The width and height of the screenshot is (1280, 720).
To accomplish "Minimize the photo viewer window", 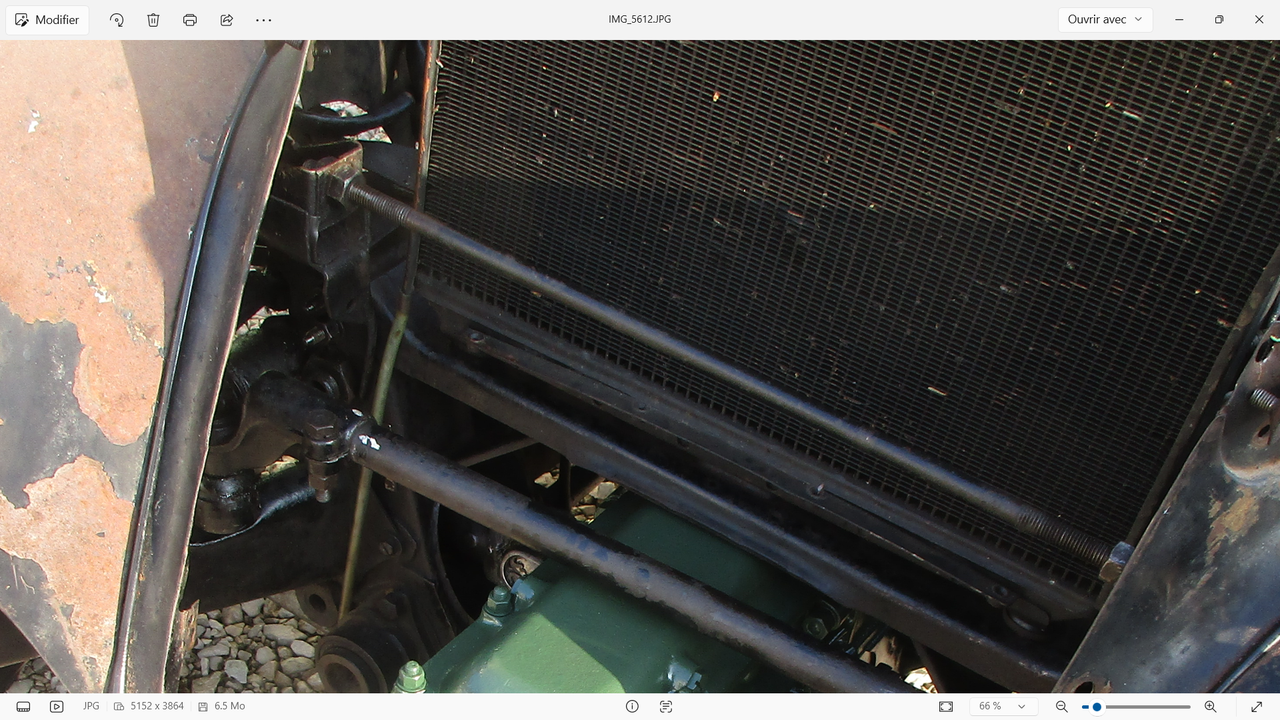I will coord(1180,20).
